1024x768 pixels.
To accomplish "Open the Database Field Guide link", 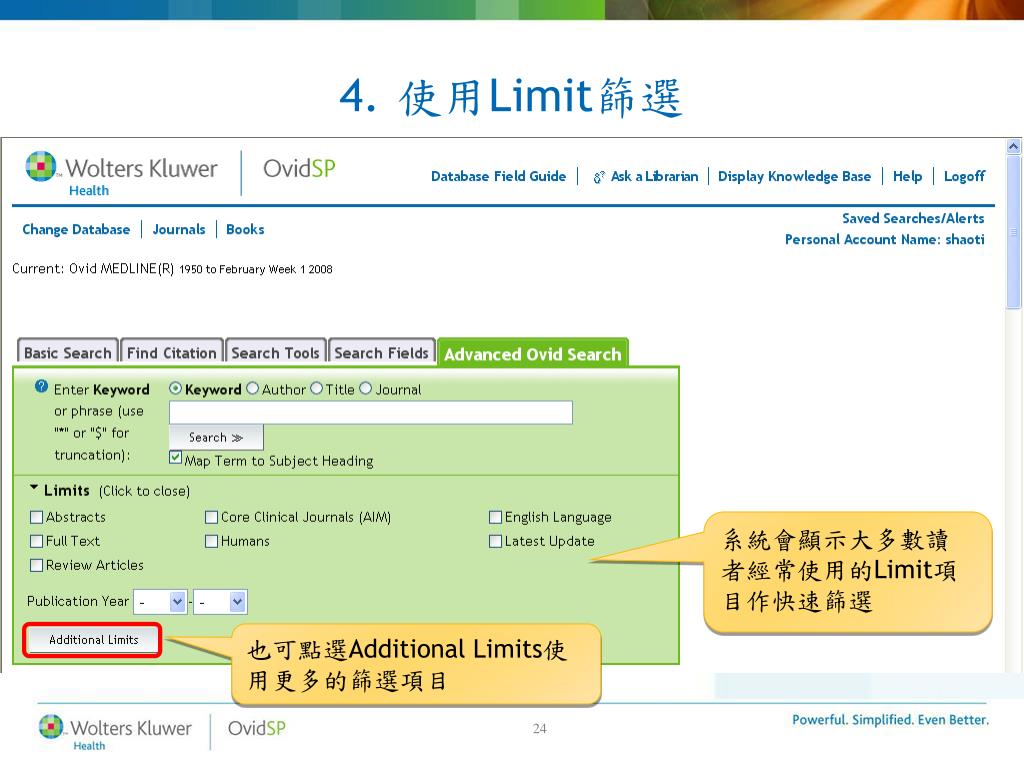I will (x=498, y=176).
